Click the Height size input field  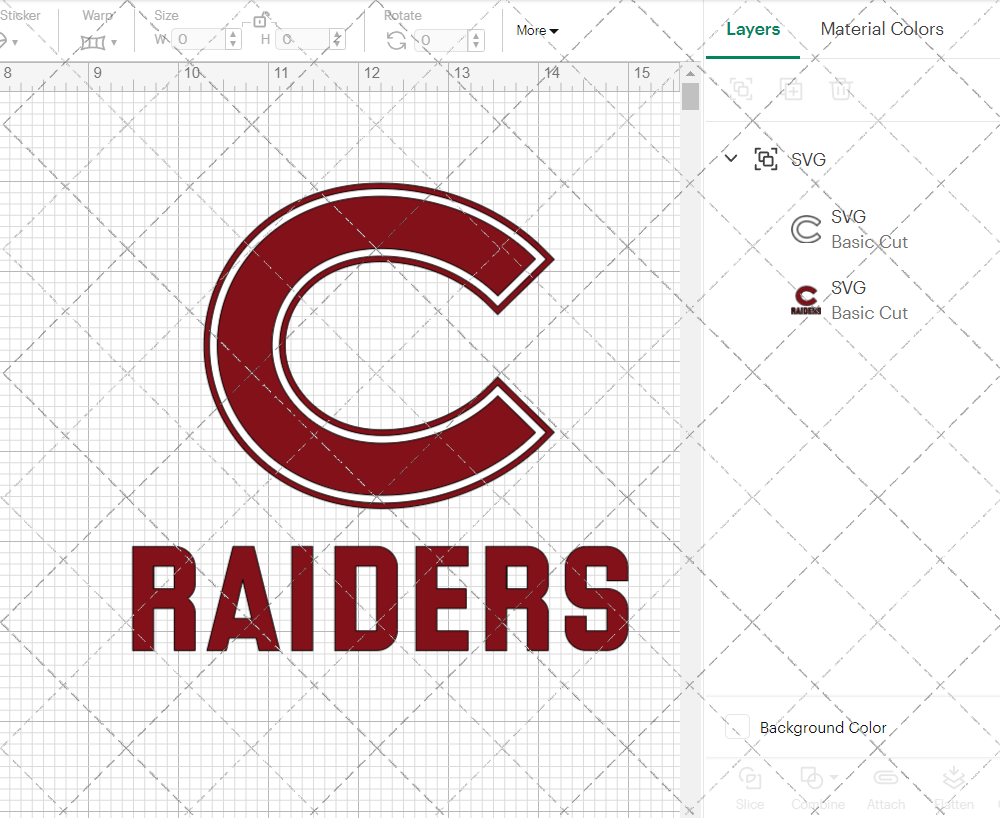coord(304,40)
